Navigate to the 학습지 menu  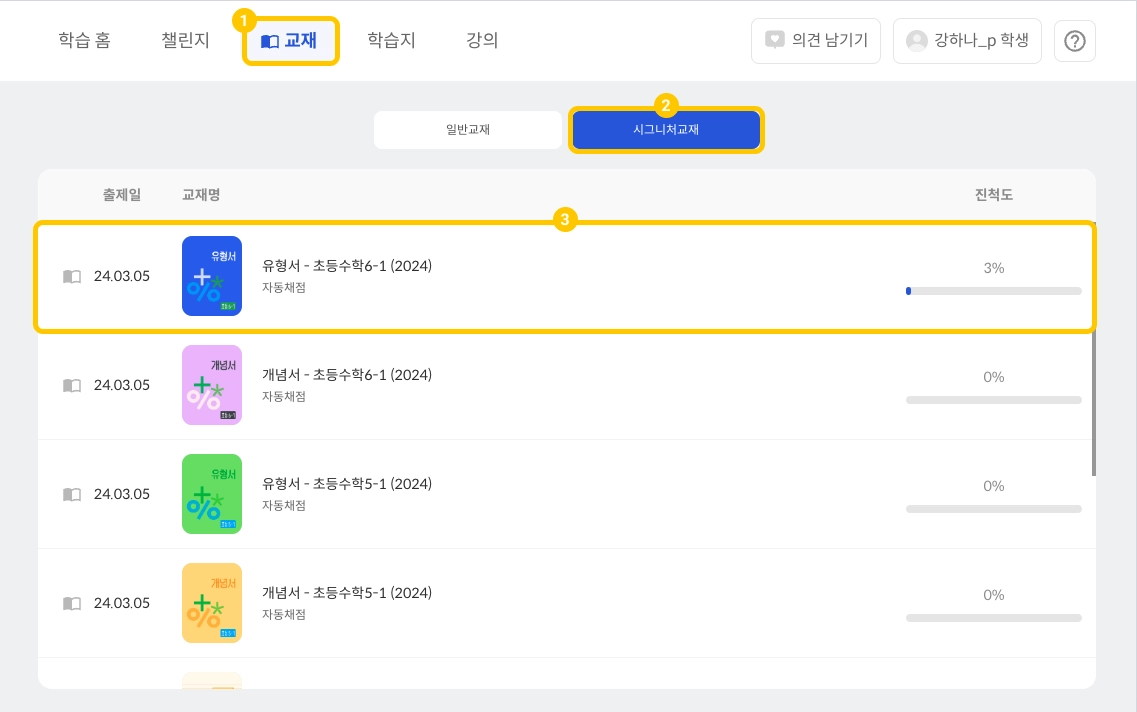pos(391,41)
